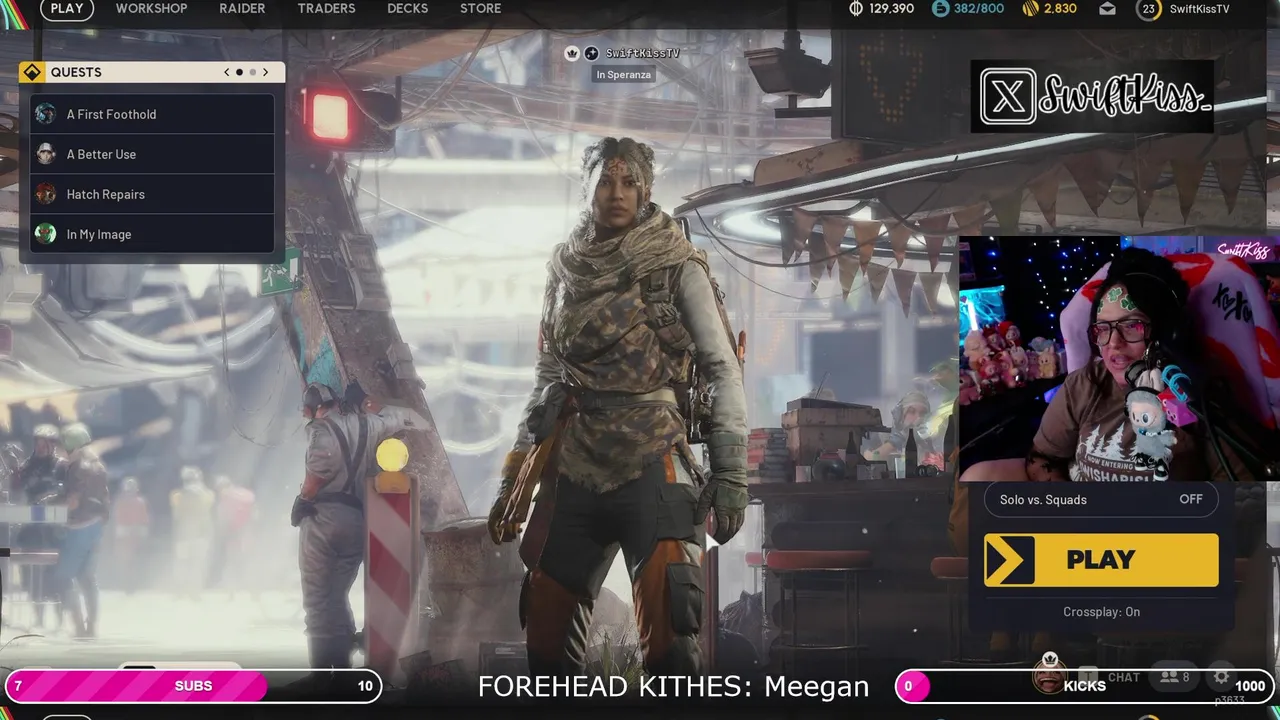Open the In My Image quest
Viewport: 1280px width, 720px height.
(x=152, y=234)
